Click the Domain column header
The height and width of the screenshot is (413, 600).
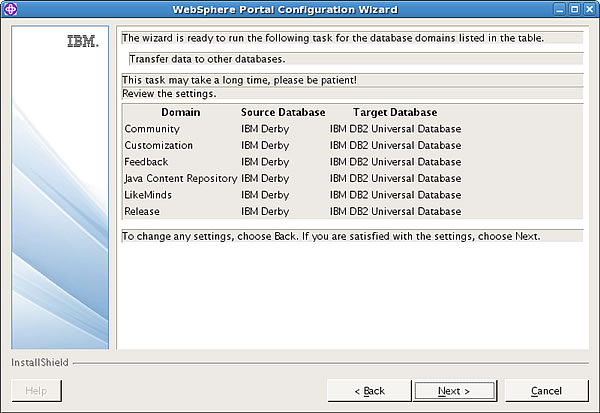click(x=181, y=112)
